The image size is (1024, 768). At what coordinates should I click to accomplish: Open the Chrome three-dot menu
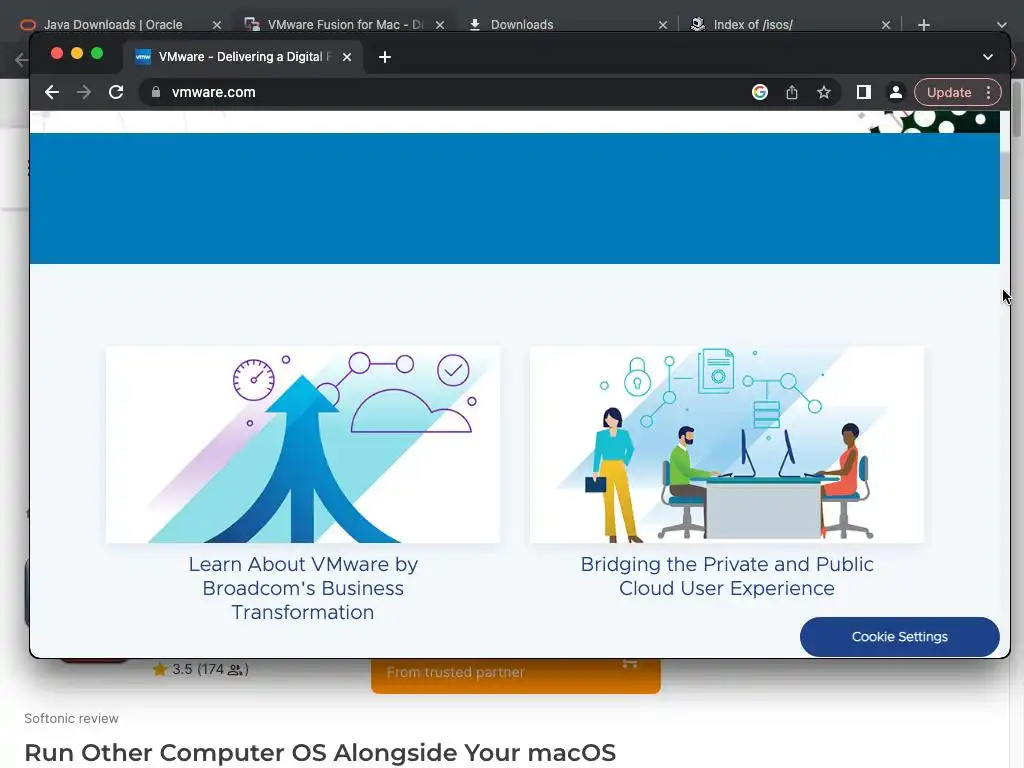click(989, 92)
